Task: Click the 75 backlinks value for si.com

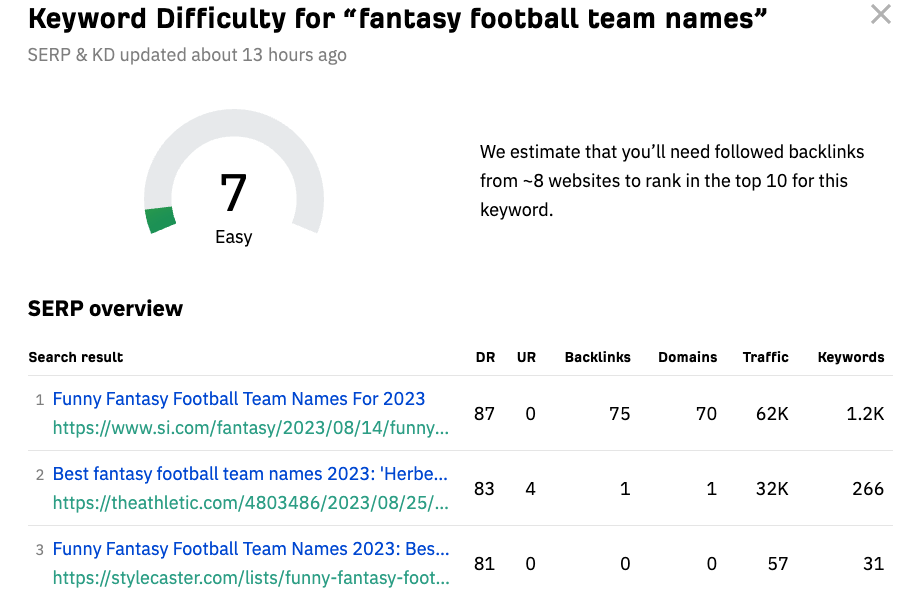Action: (x=619, y=414)
